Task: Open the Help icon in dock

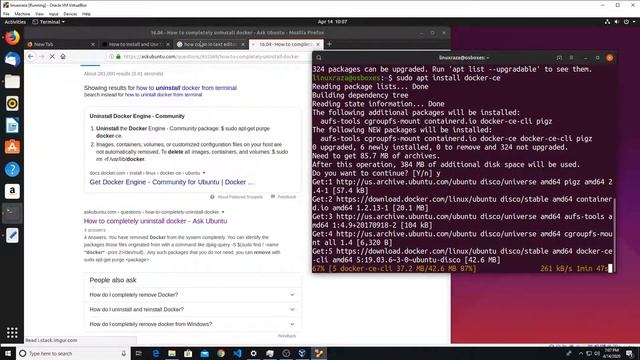Action: click(12, 169)
